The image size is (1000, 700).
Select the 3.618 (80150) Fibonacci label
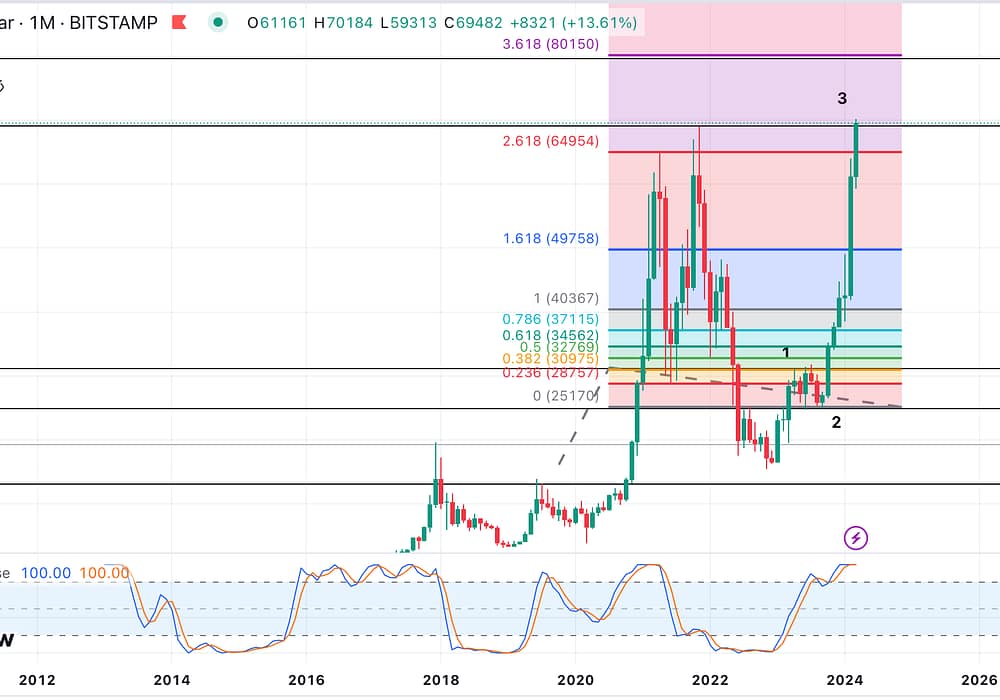coord(549,45)
